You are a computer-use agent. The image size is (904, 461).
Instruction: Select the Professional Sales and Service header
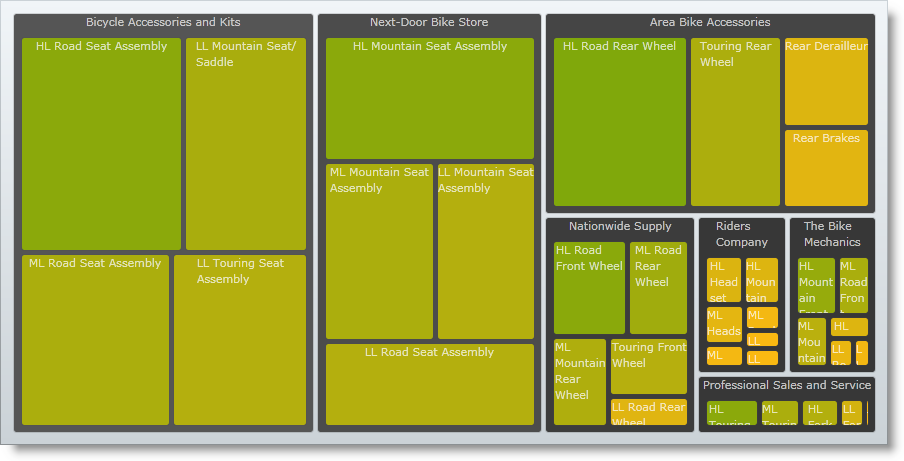pos(787,385)
